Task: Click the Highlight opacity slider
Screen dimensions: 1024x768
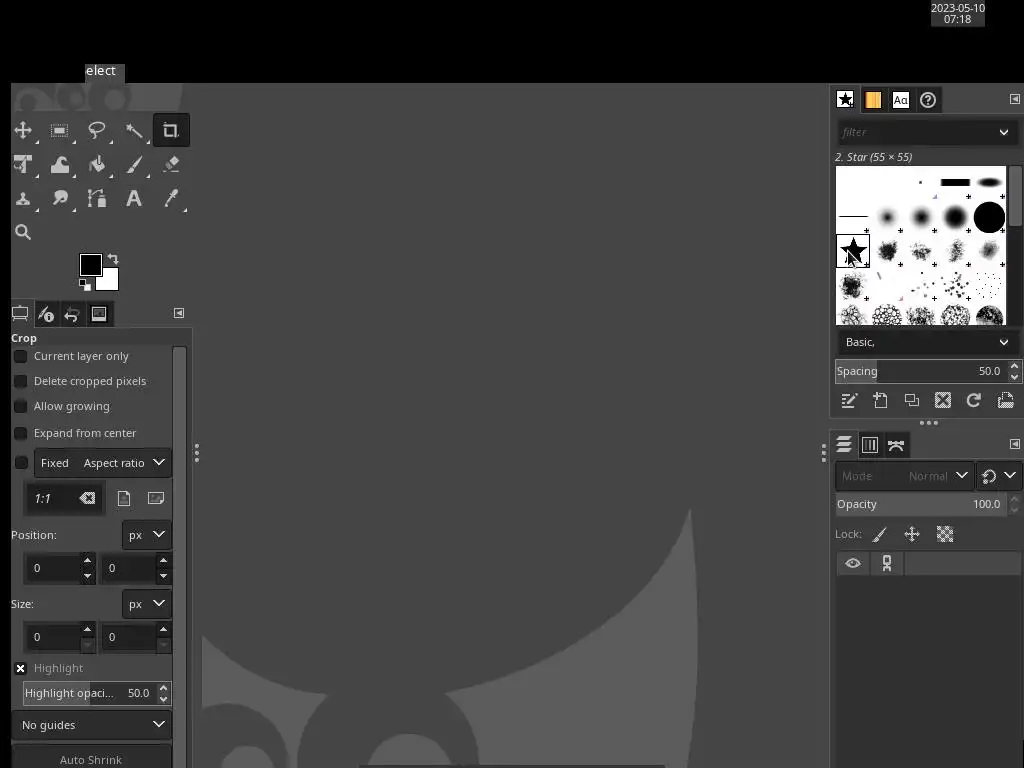Action: [x=91, y=693]
